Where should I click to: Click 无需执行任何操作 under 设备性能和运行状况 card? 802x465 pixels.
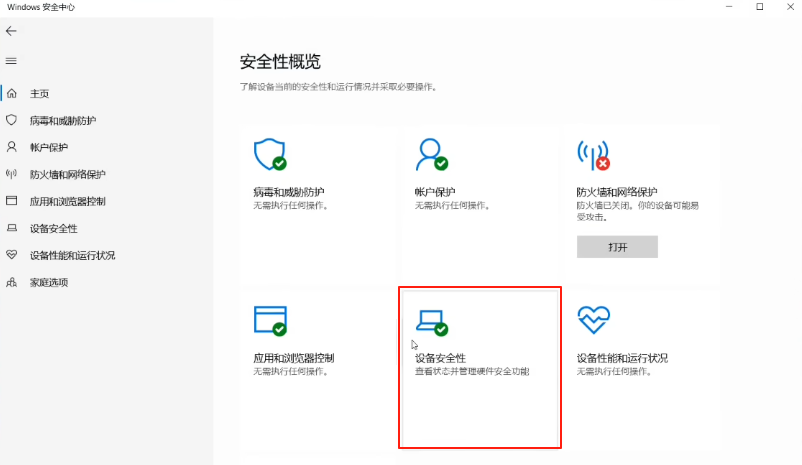[x=614, y=371]
